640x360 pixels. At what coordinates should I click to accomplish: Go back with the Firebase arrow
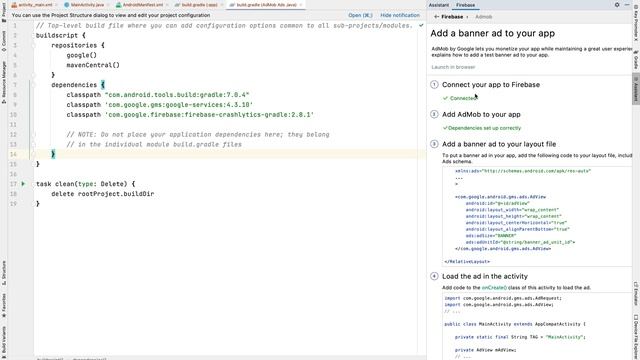click(x=436, y=17)
